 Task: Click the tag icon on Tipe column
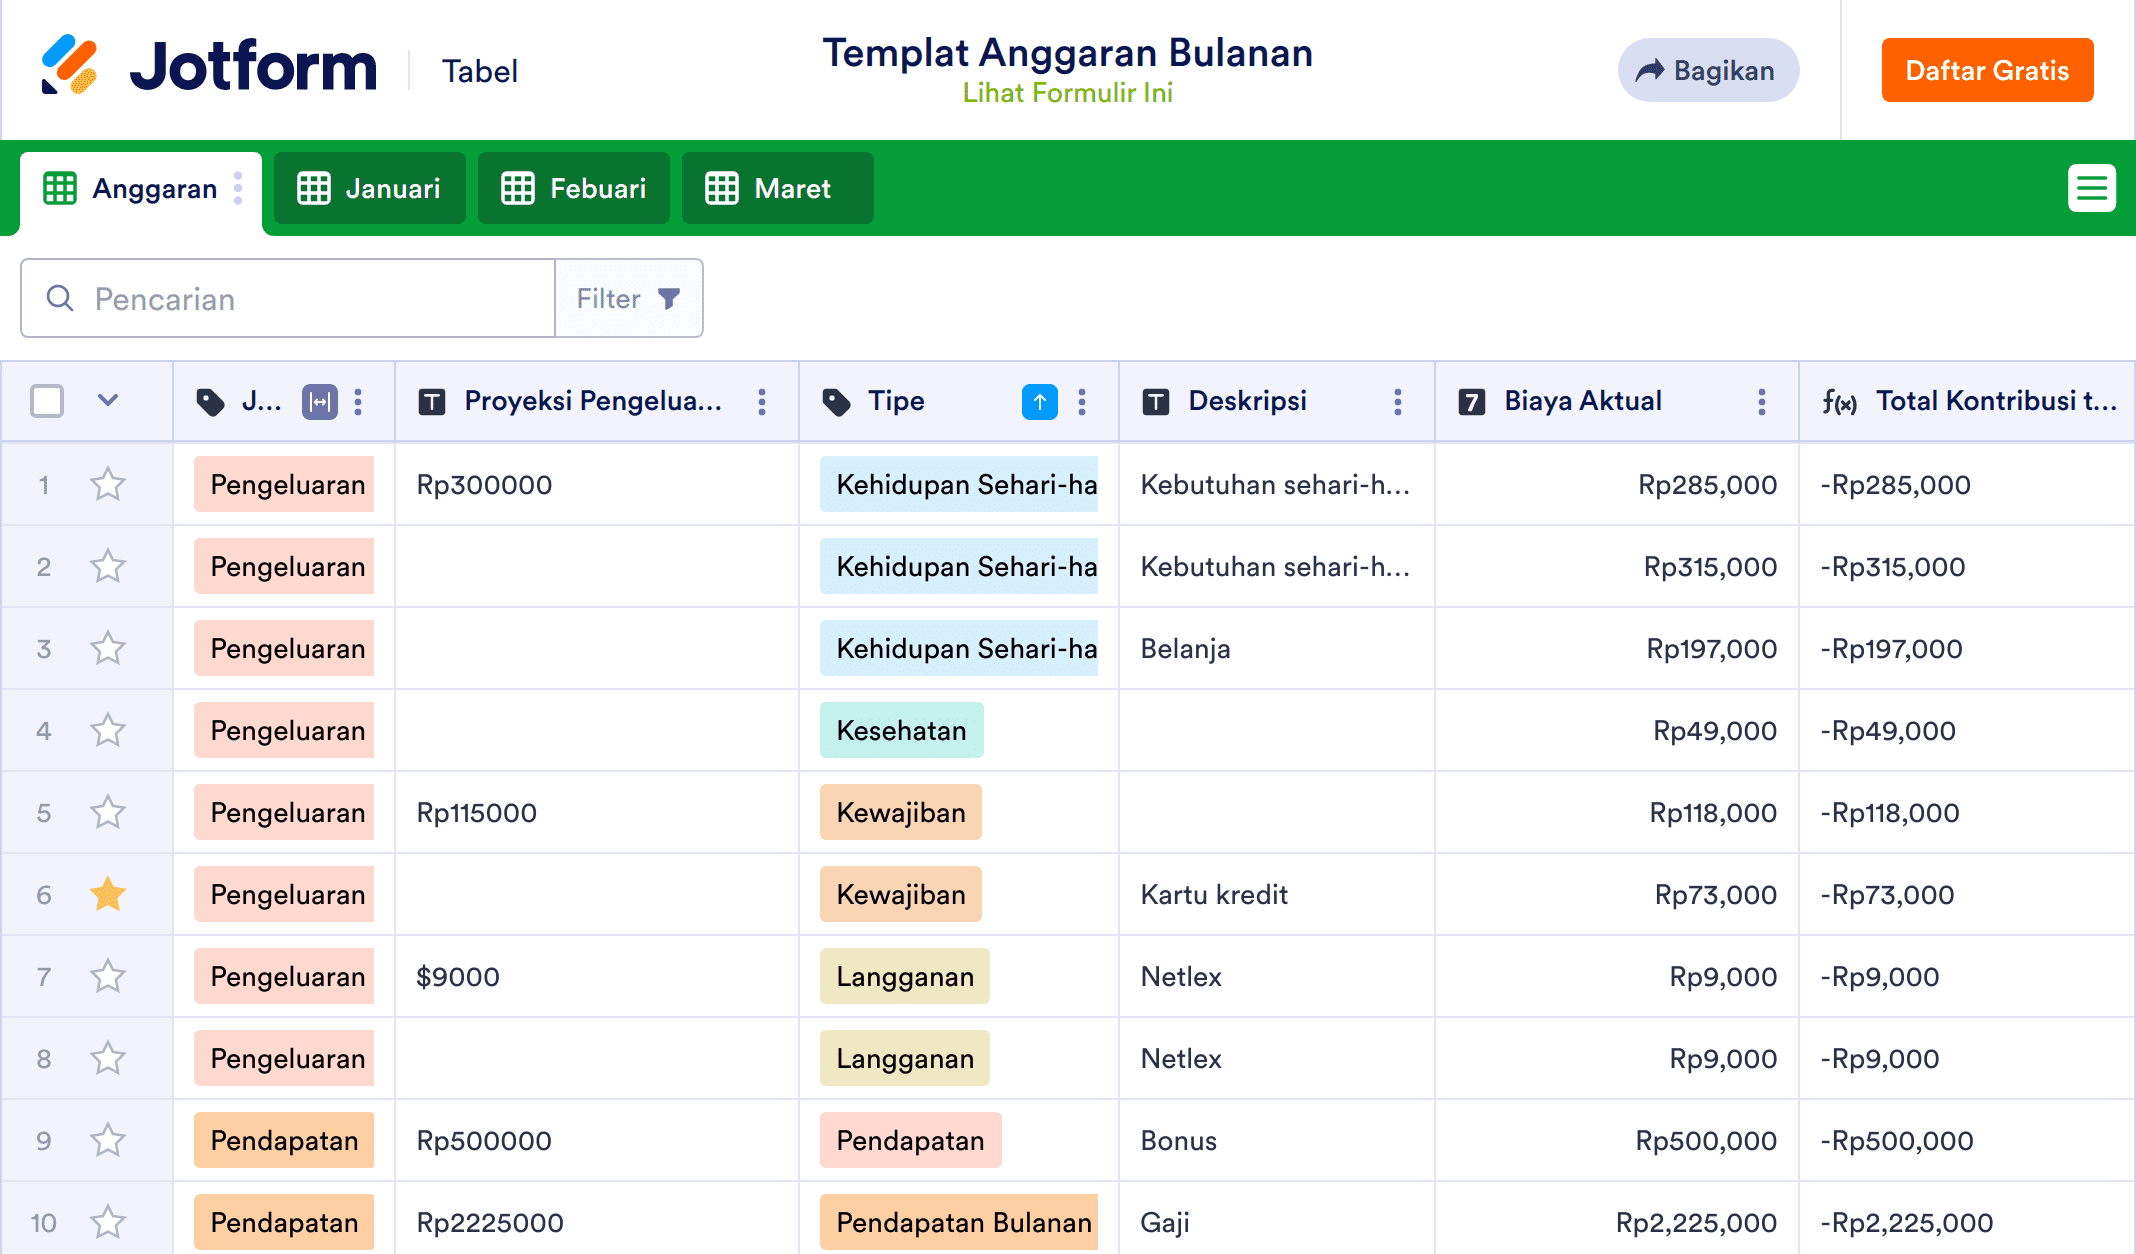point(836,401)
